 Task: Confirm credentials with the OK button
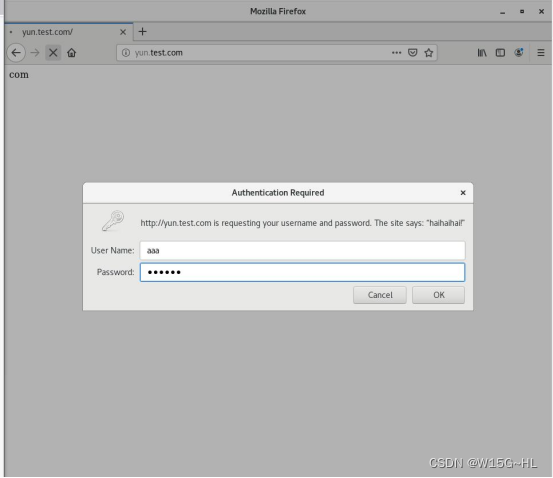tap(438, 295)
